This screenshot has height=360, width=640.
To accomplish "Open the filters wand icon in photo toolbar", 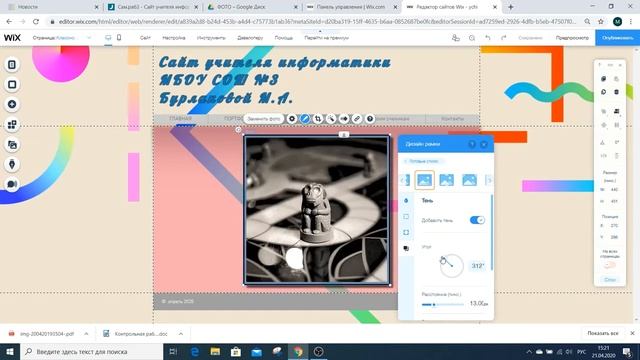I will (331, 119).
